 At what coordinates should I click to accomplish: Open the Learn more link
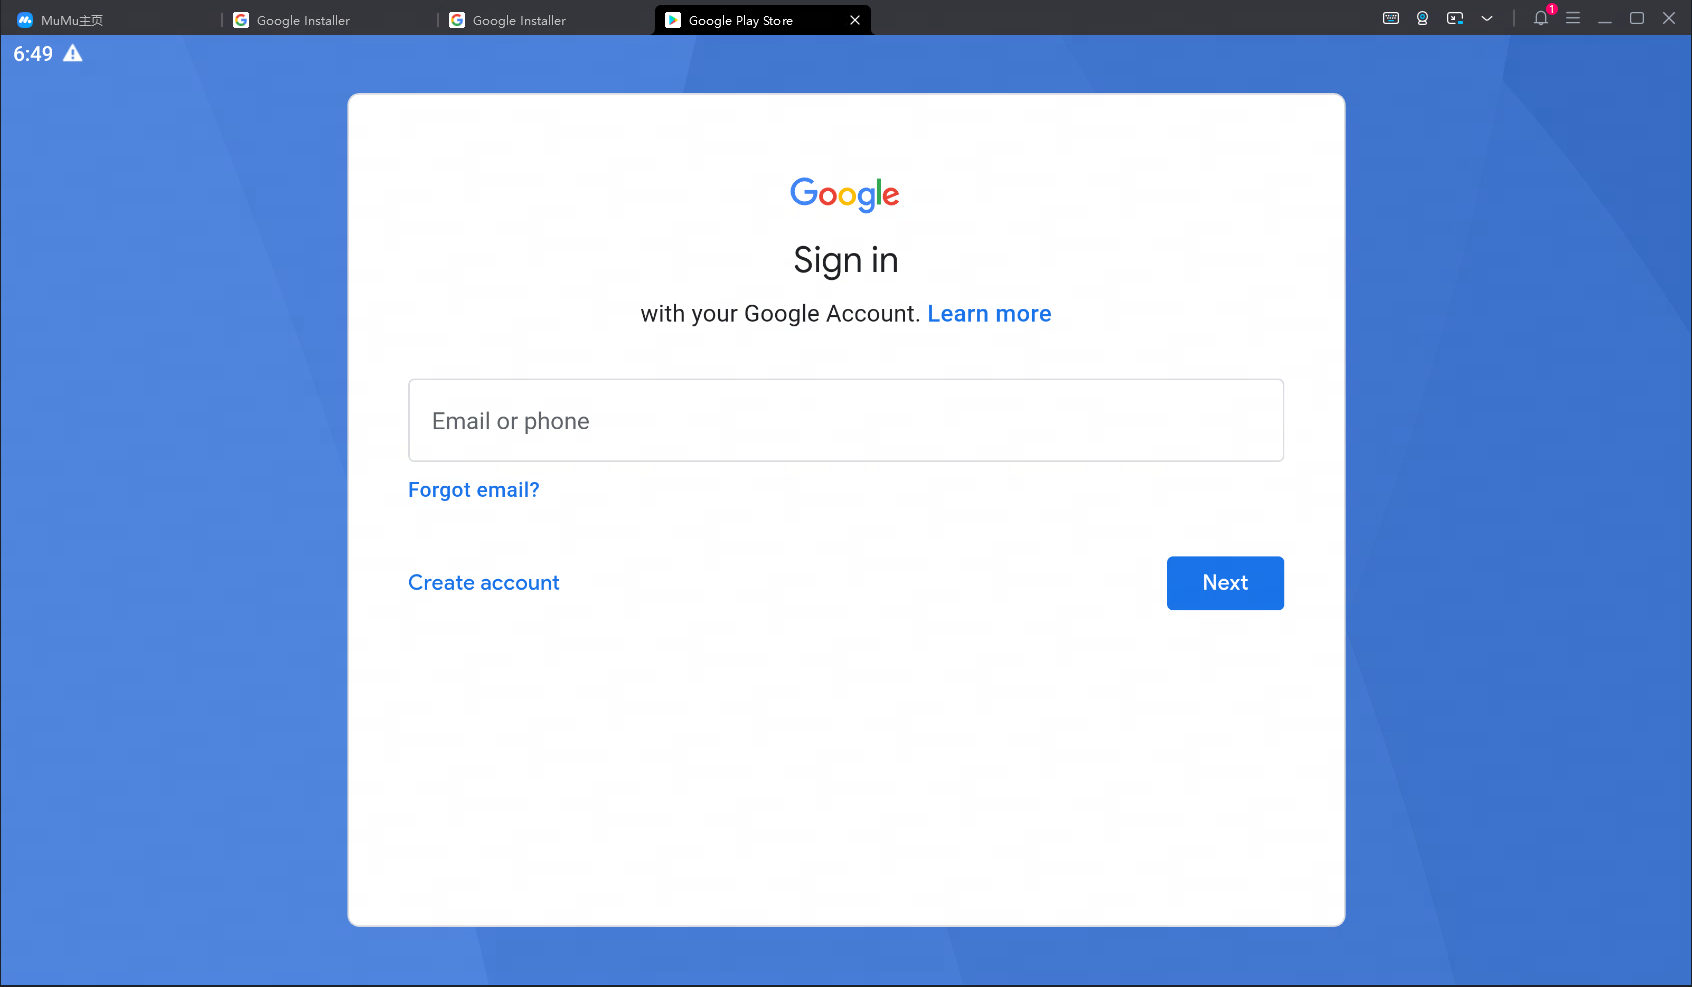(989, 314)
